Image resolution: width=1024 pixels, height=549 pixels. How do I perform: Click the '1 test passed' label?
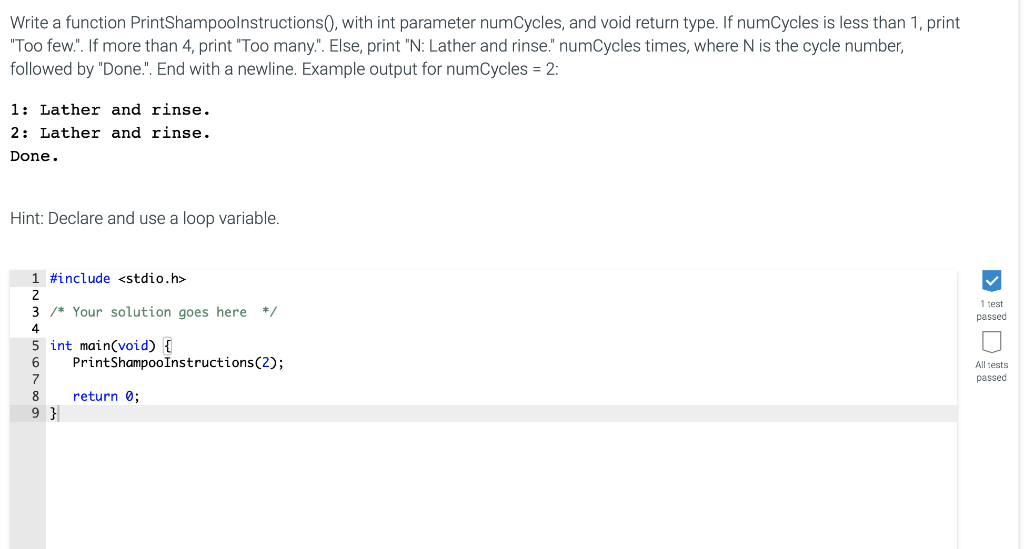point(991,310)
